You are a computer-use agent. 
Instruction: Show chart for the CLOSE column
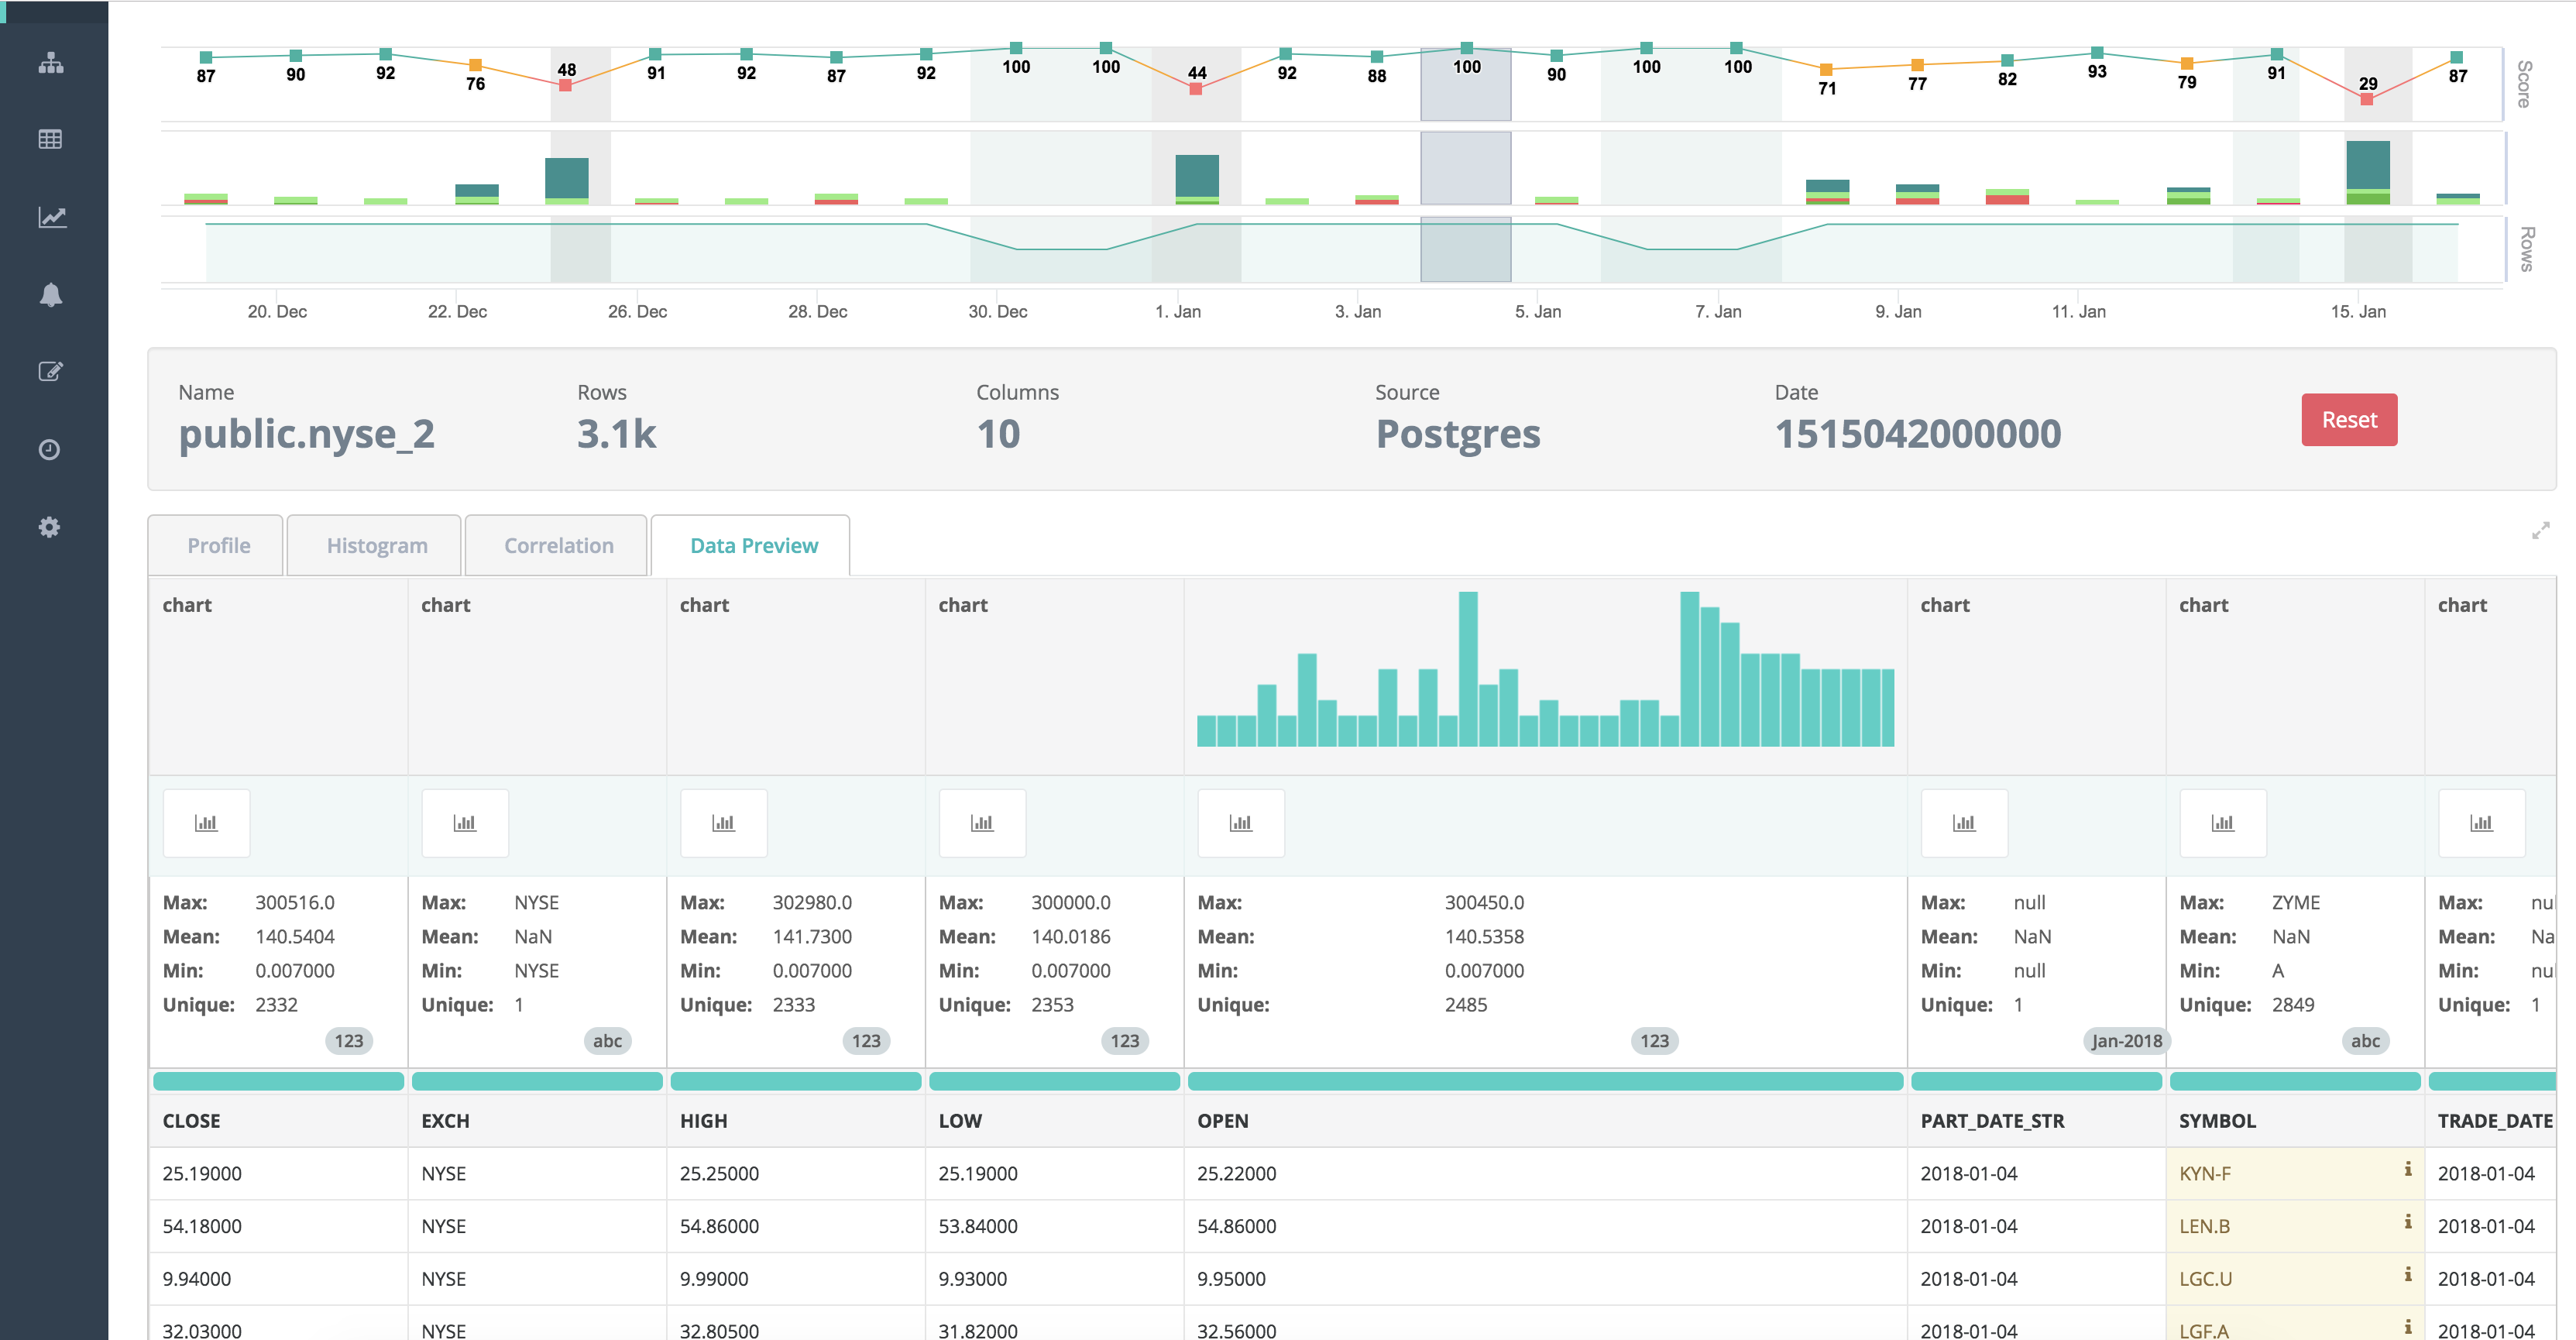coord(206,822)
